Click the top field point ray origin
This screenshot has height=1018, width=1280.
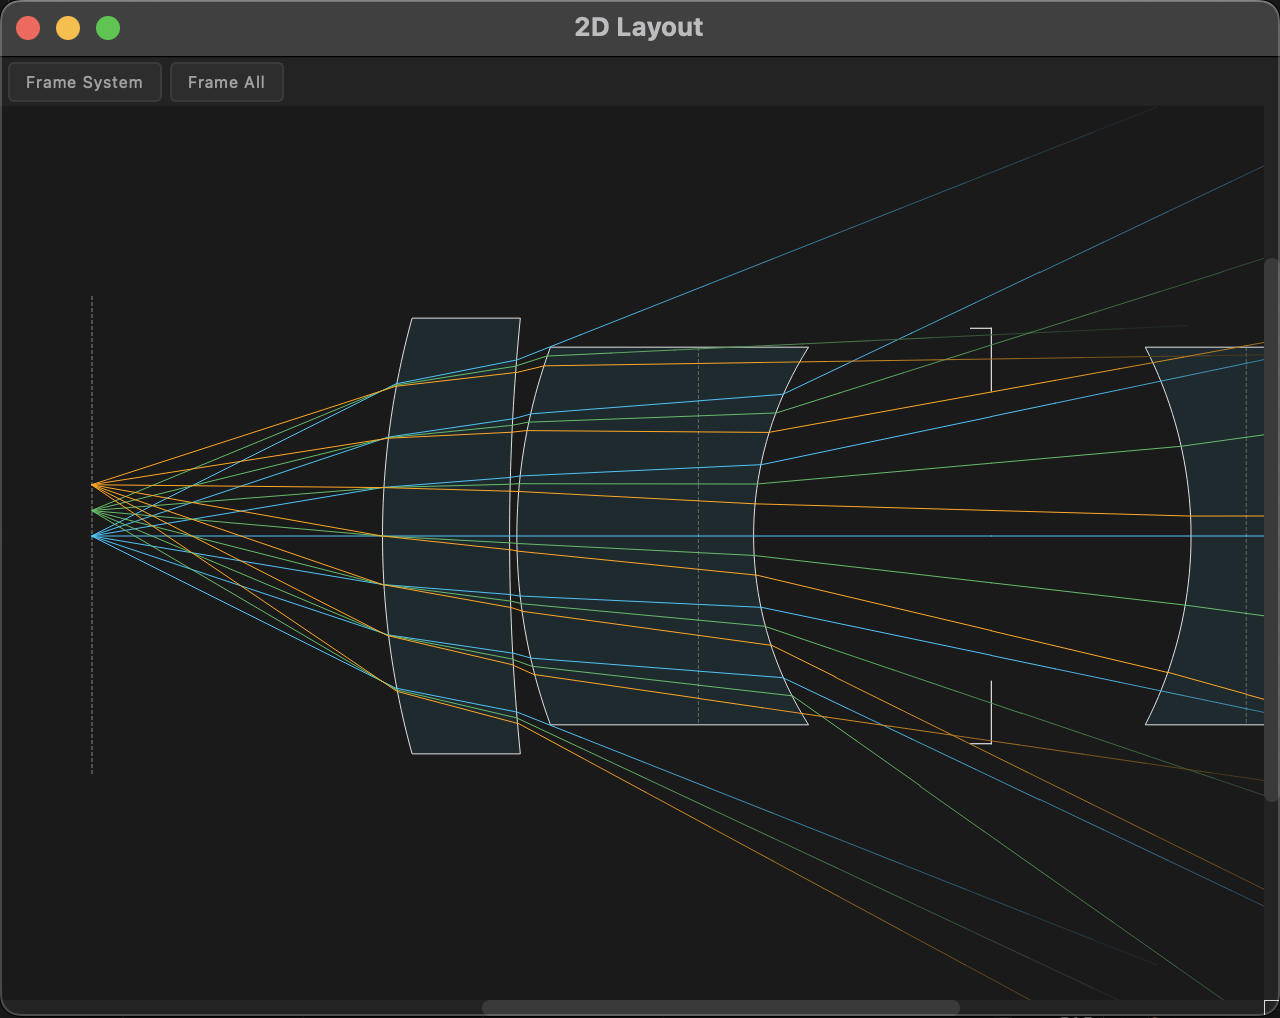click(93, 485)
